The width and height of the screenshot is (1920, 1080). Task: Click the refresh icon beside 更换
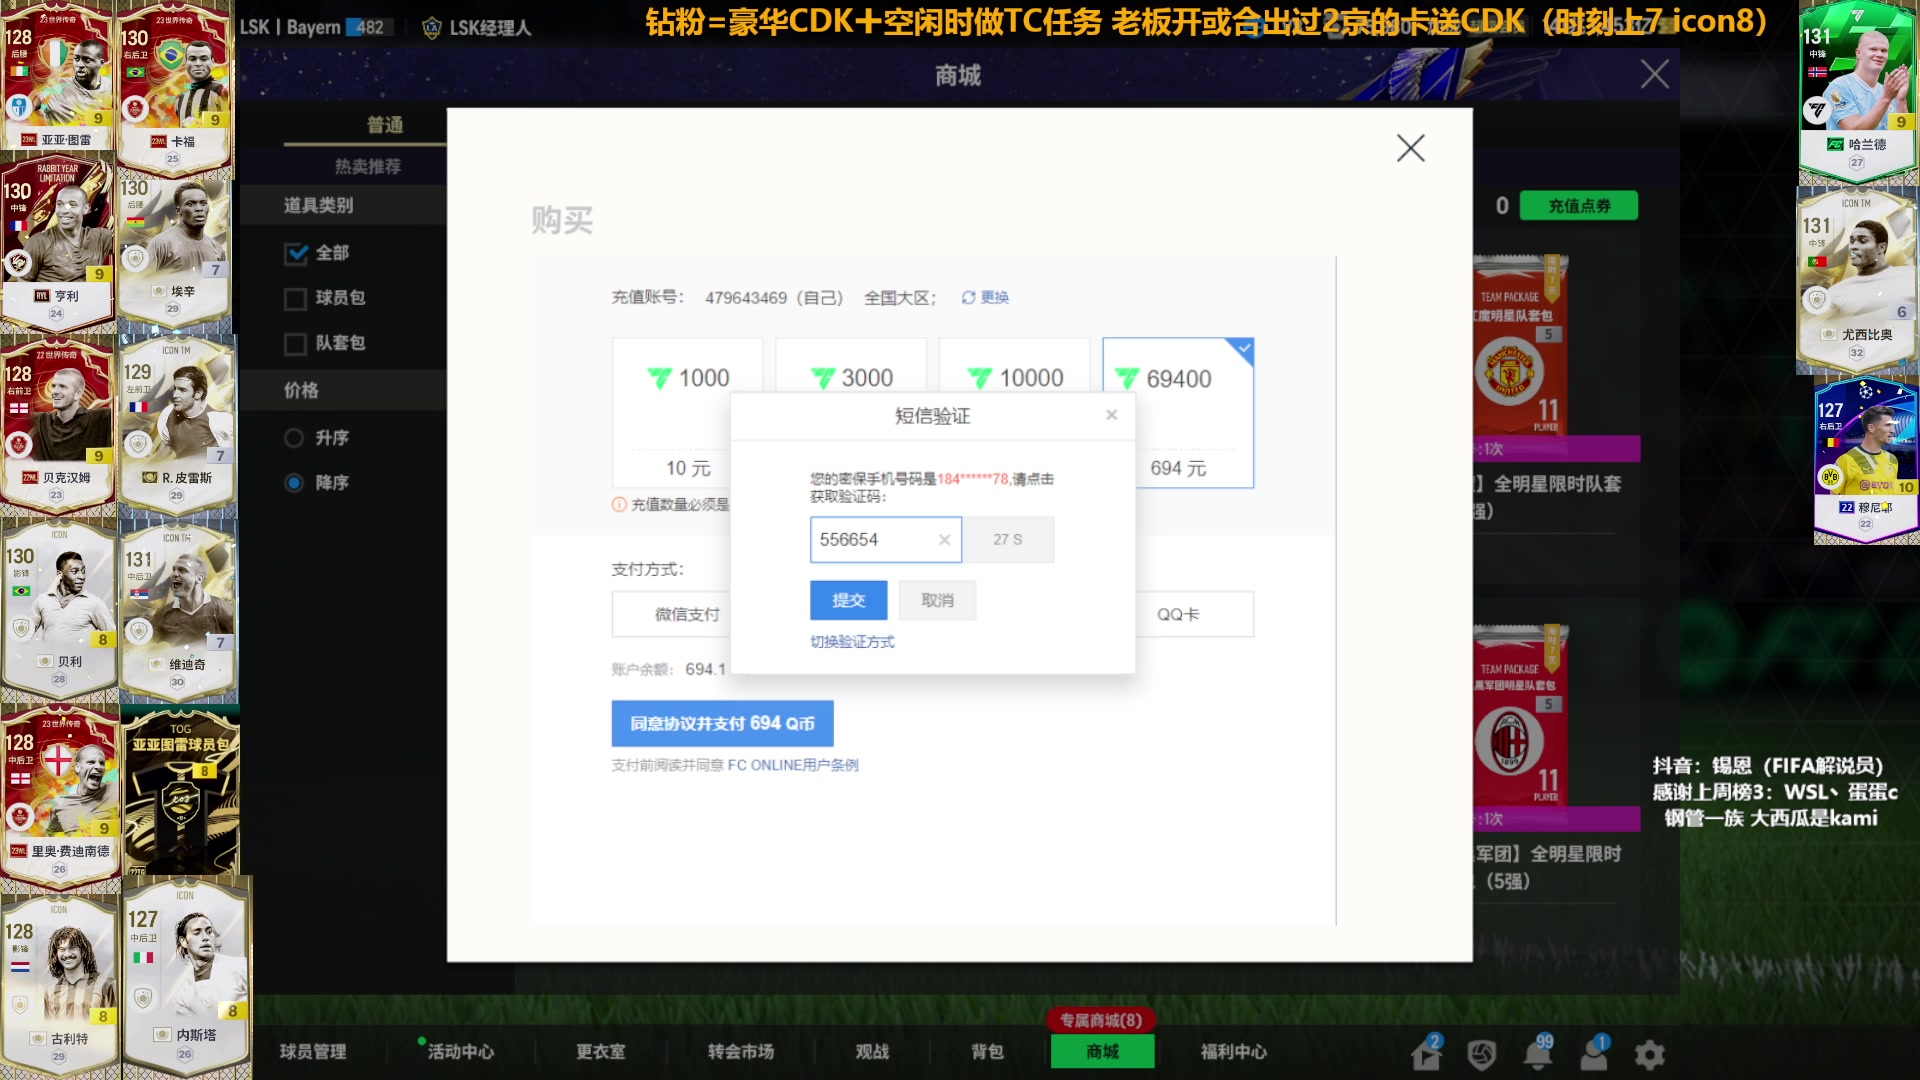coord(968,298)
